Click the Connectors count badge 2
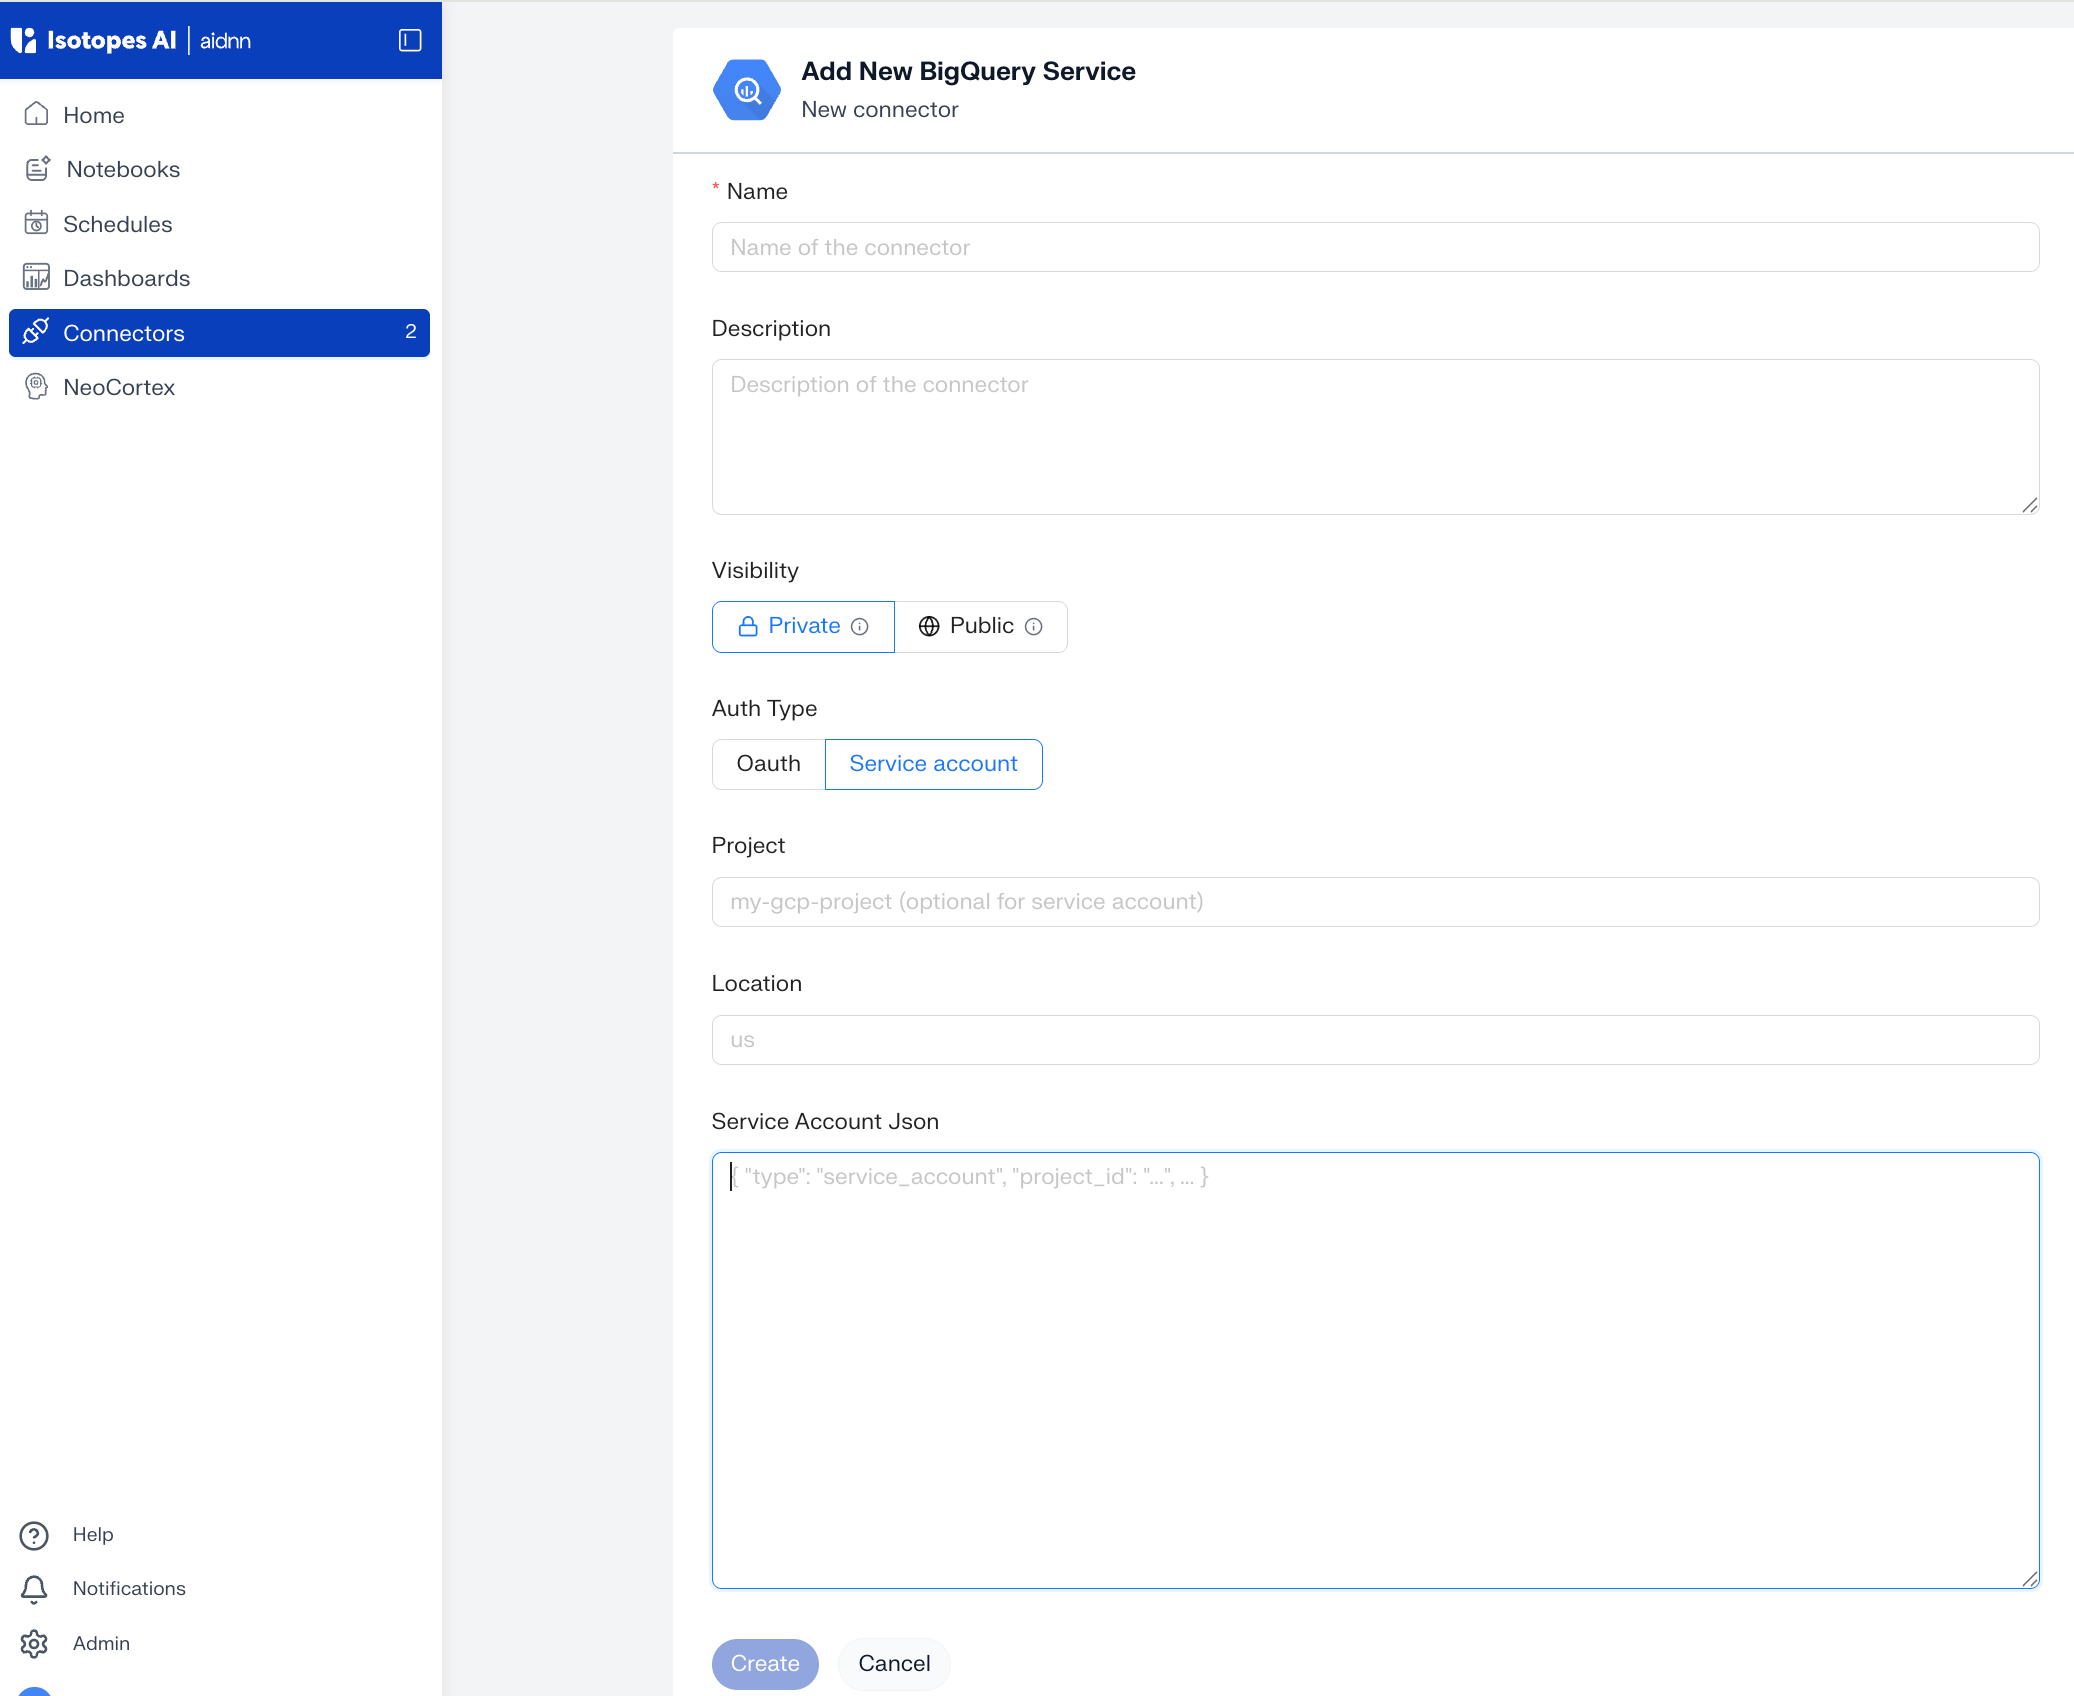 [410, 332]
